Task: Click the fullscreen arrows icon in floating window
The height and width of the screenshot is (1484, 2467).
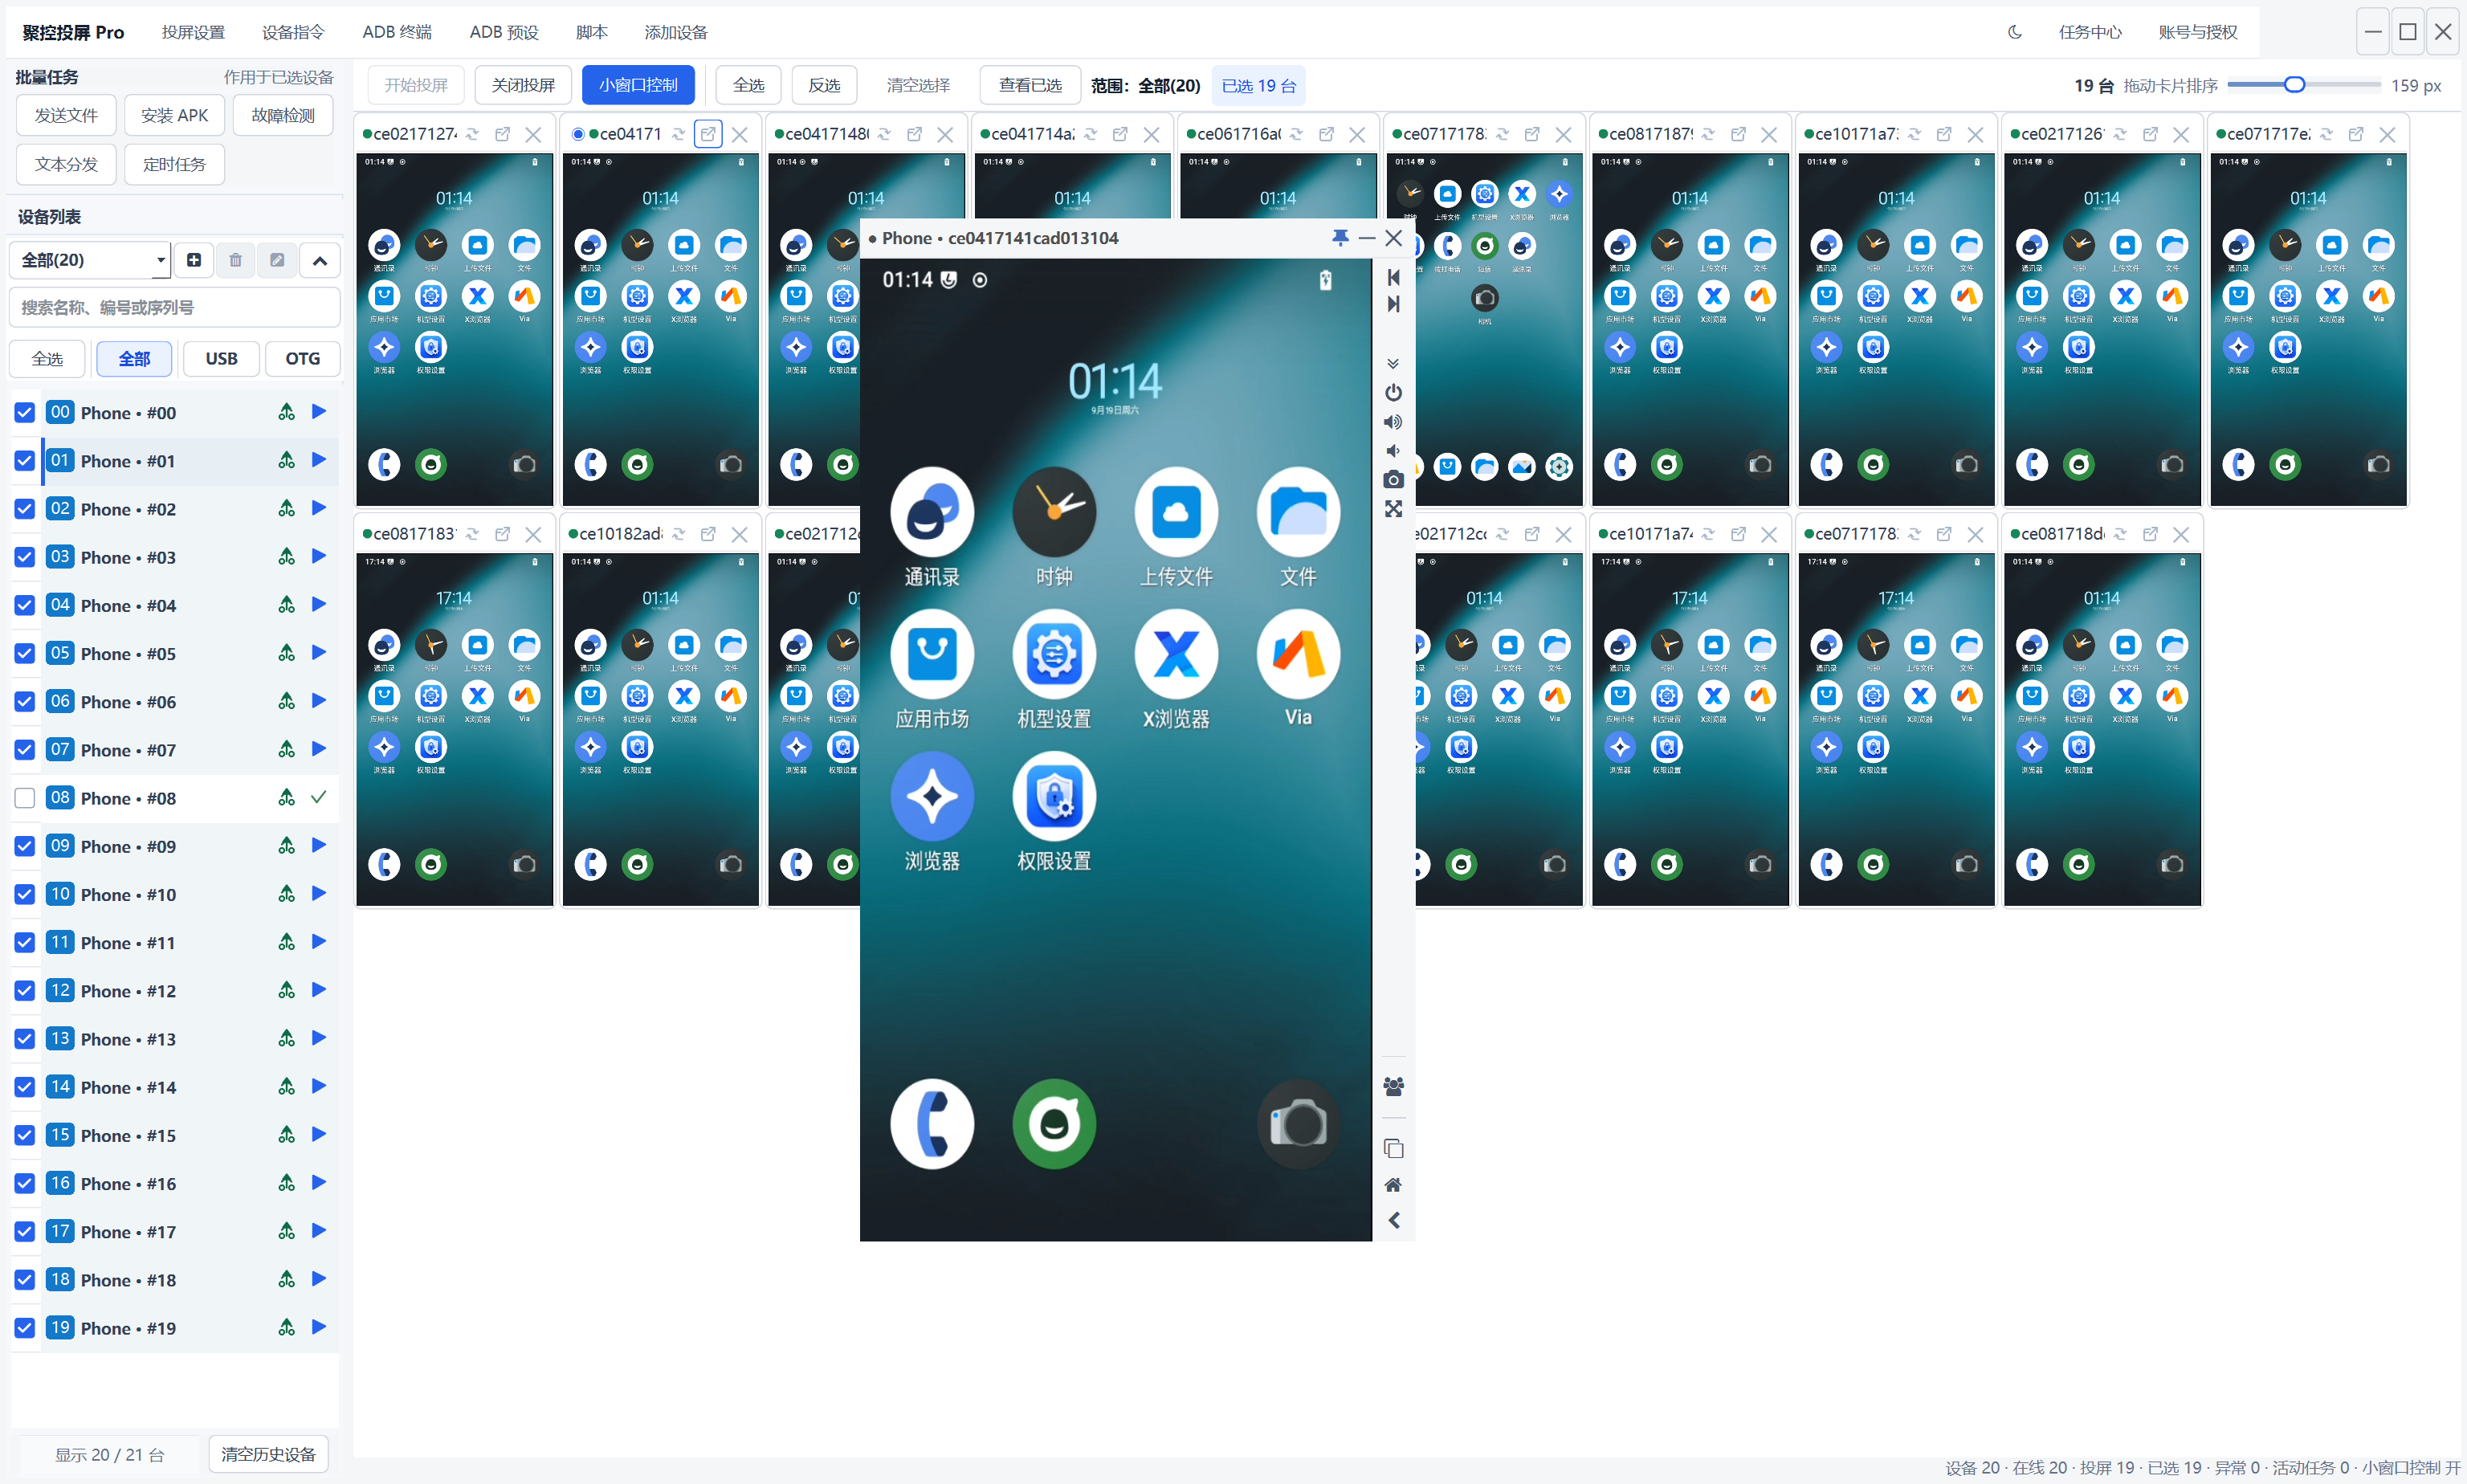Action: [x=1393, y=509]
